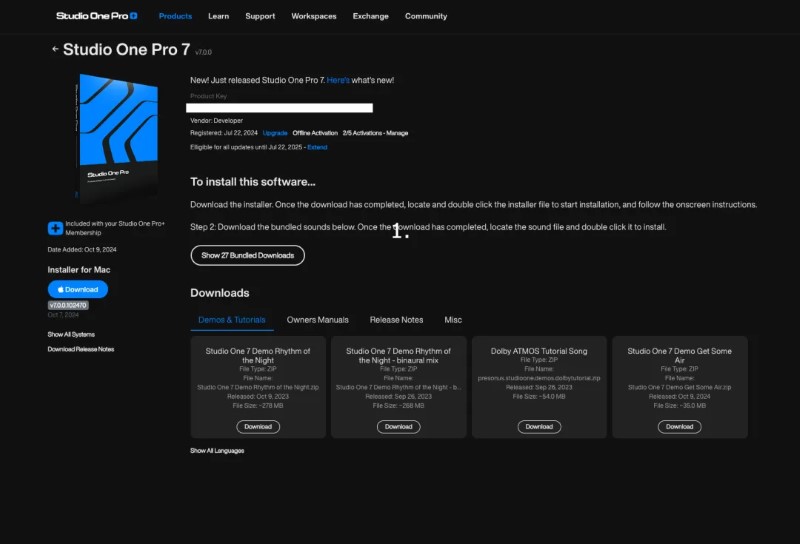Click the v7.0.0 label beside the title
800x544 pixels.
[203, 53]
